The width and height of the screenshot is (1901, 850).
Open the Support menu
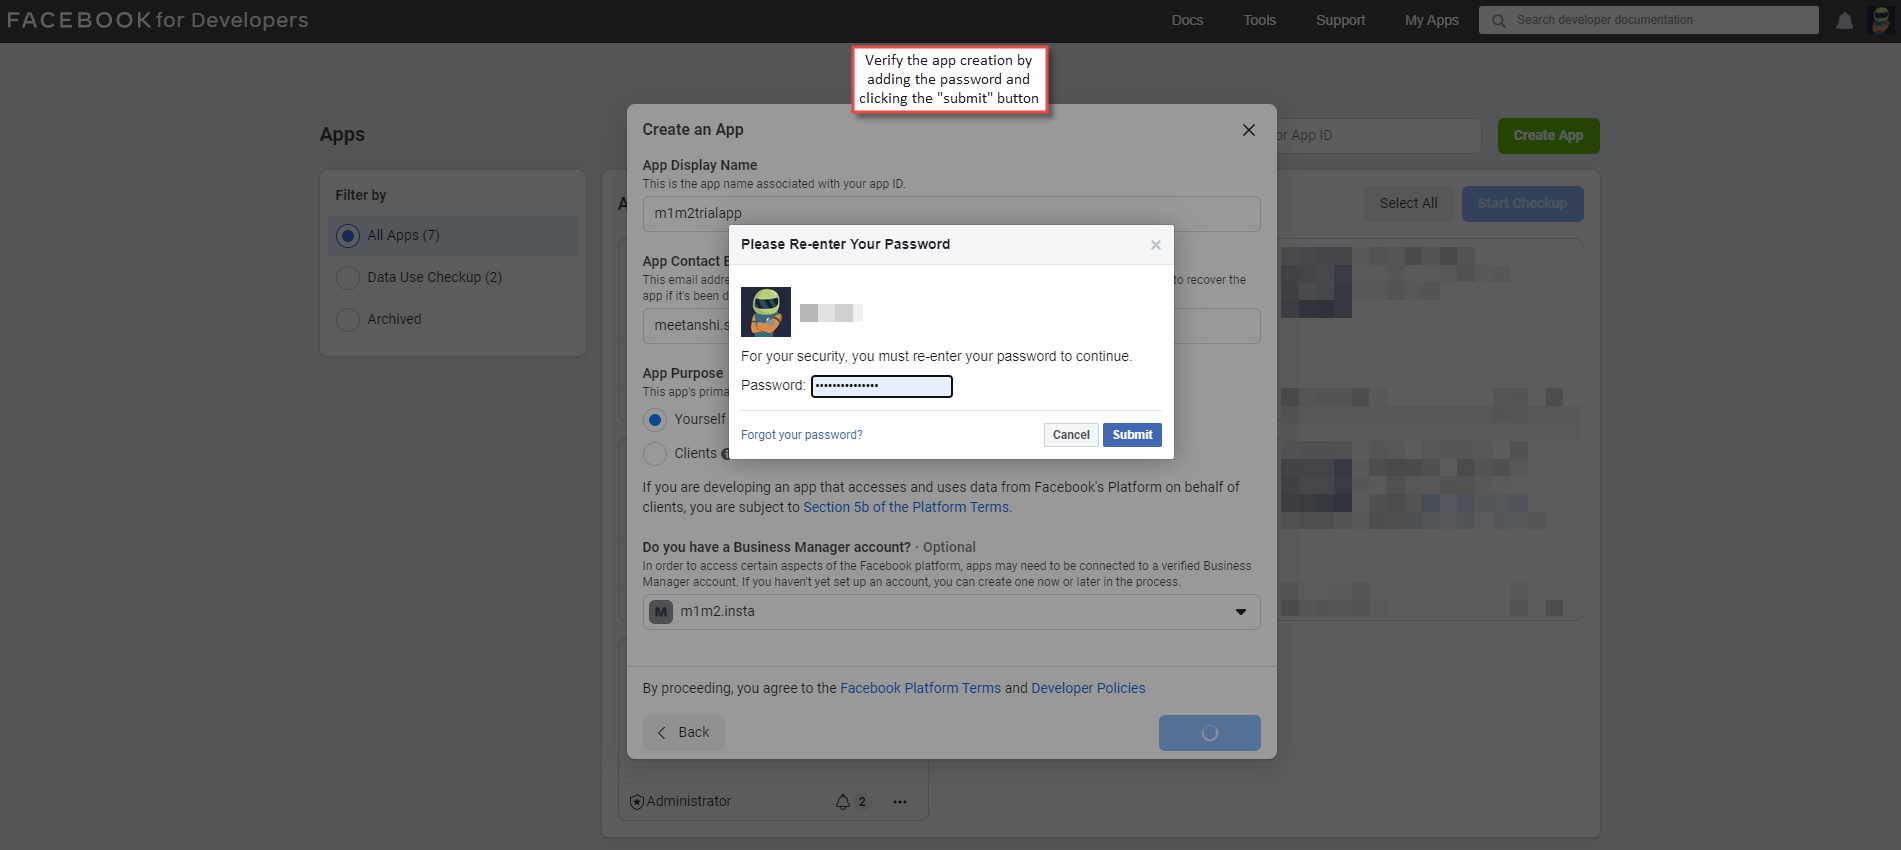[x=1340, y=21]
